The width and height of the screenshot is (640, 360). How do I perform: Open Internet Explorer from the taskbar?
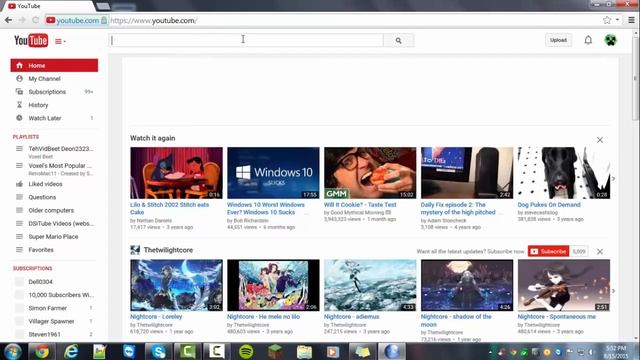71,351
